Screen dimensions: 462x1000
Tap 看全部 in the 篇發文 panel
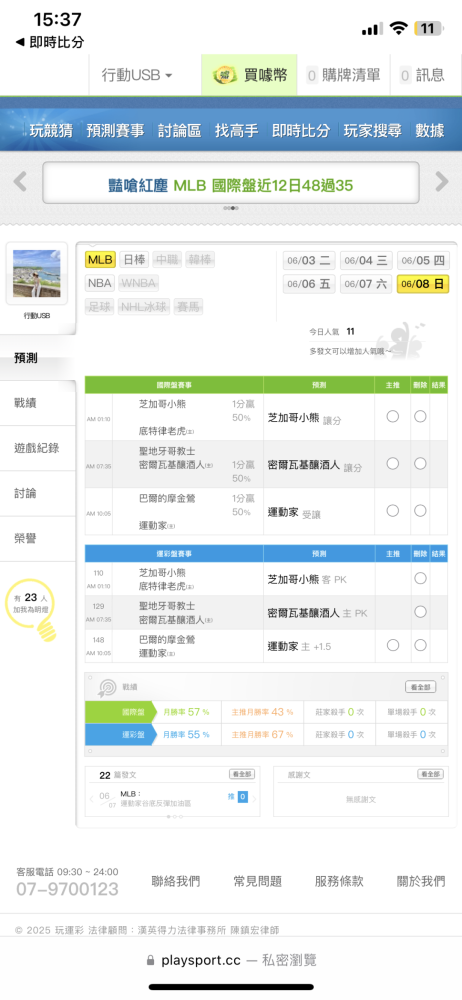pyautogui.click(x=242, y=774)
